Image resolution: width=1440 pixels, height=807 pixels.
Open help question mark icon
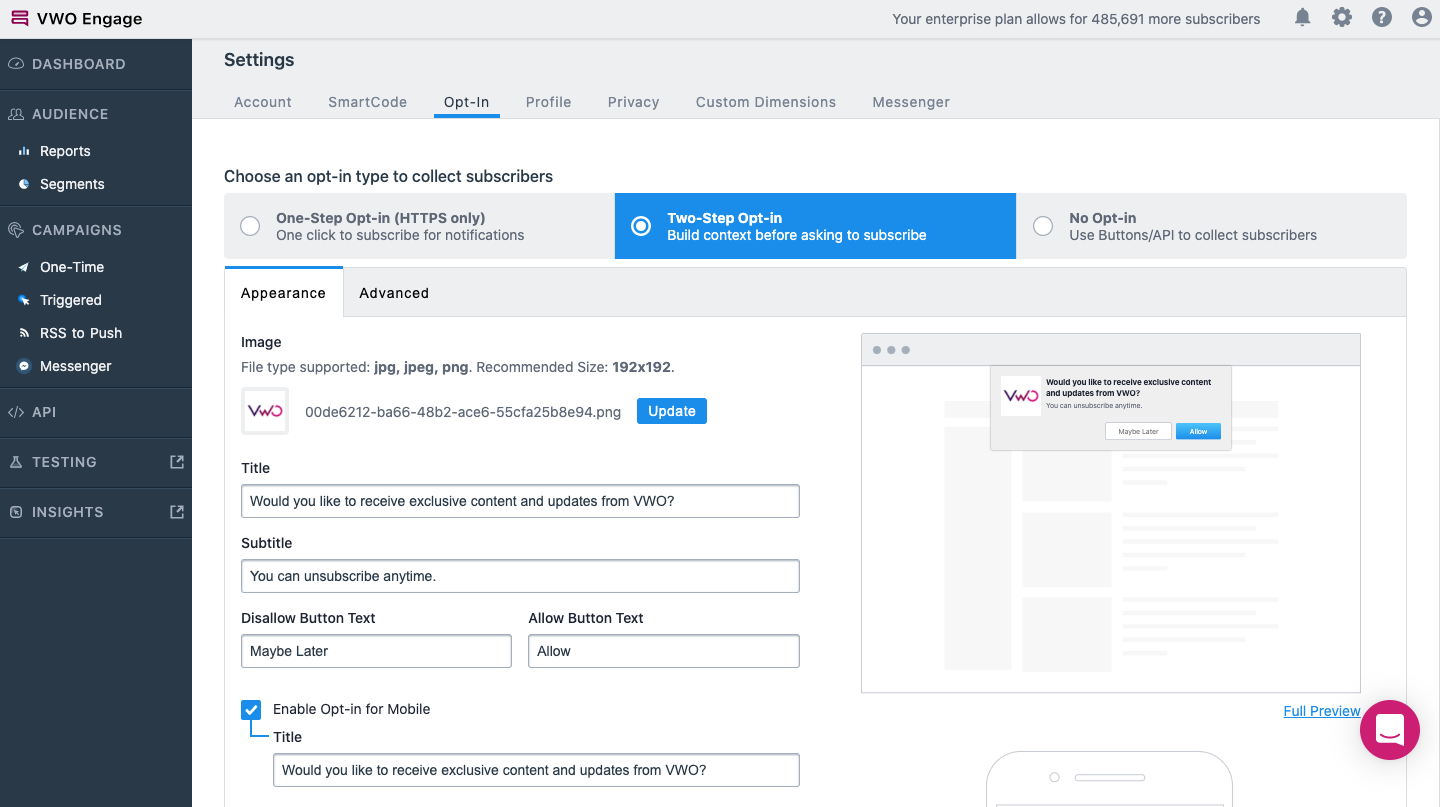click(1382, 18)
